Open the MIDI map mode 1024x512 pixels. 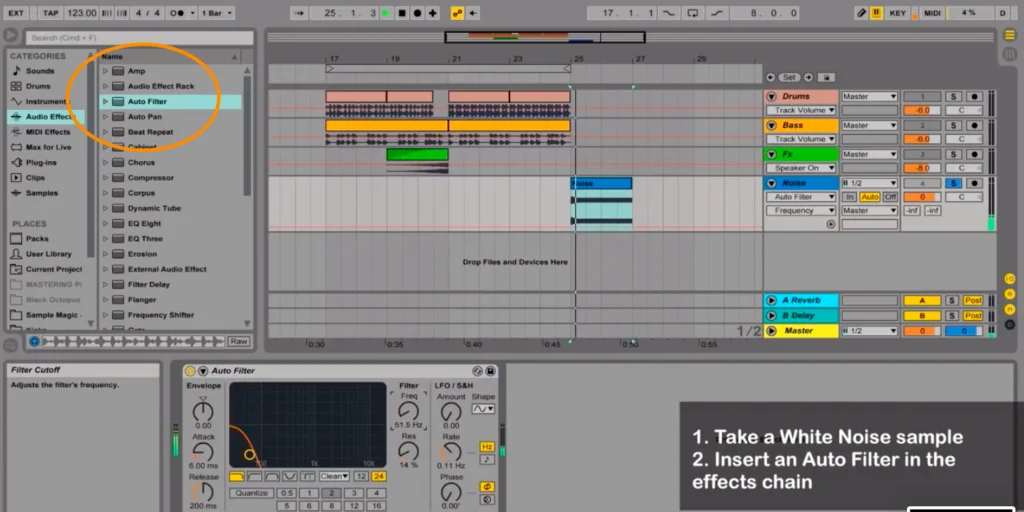click(932, 13)
